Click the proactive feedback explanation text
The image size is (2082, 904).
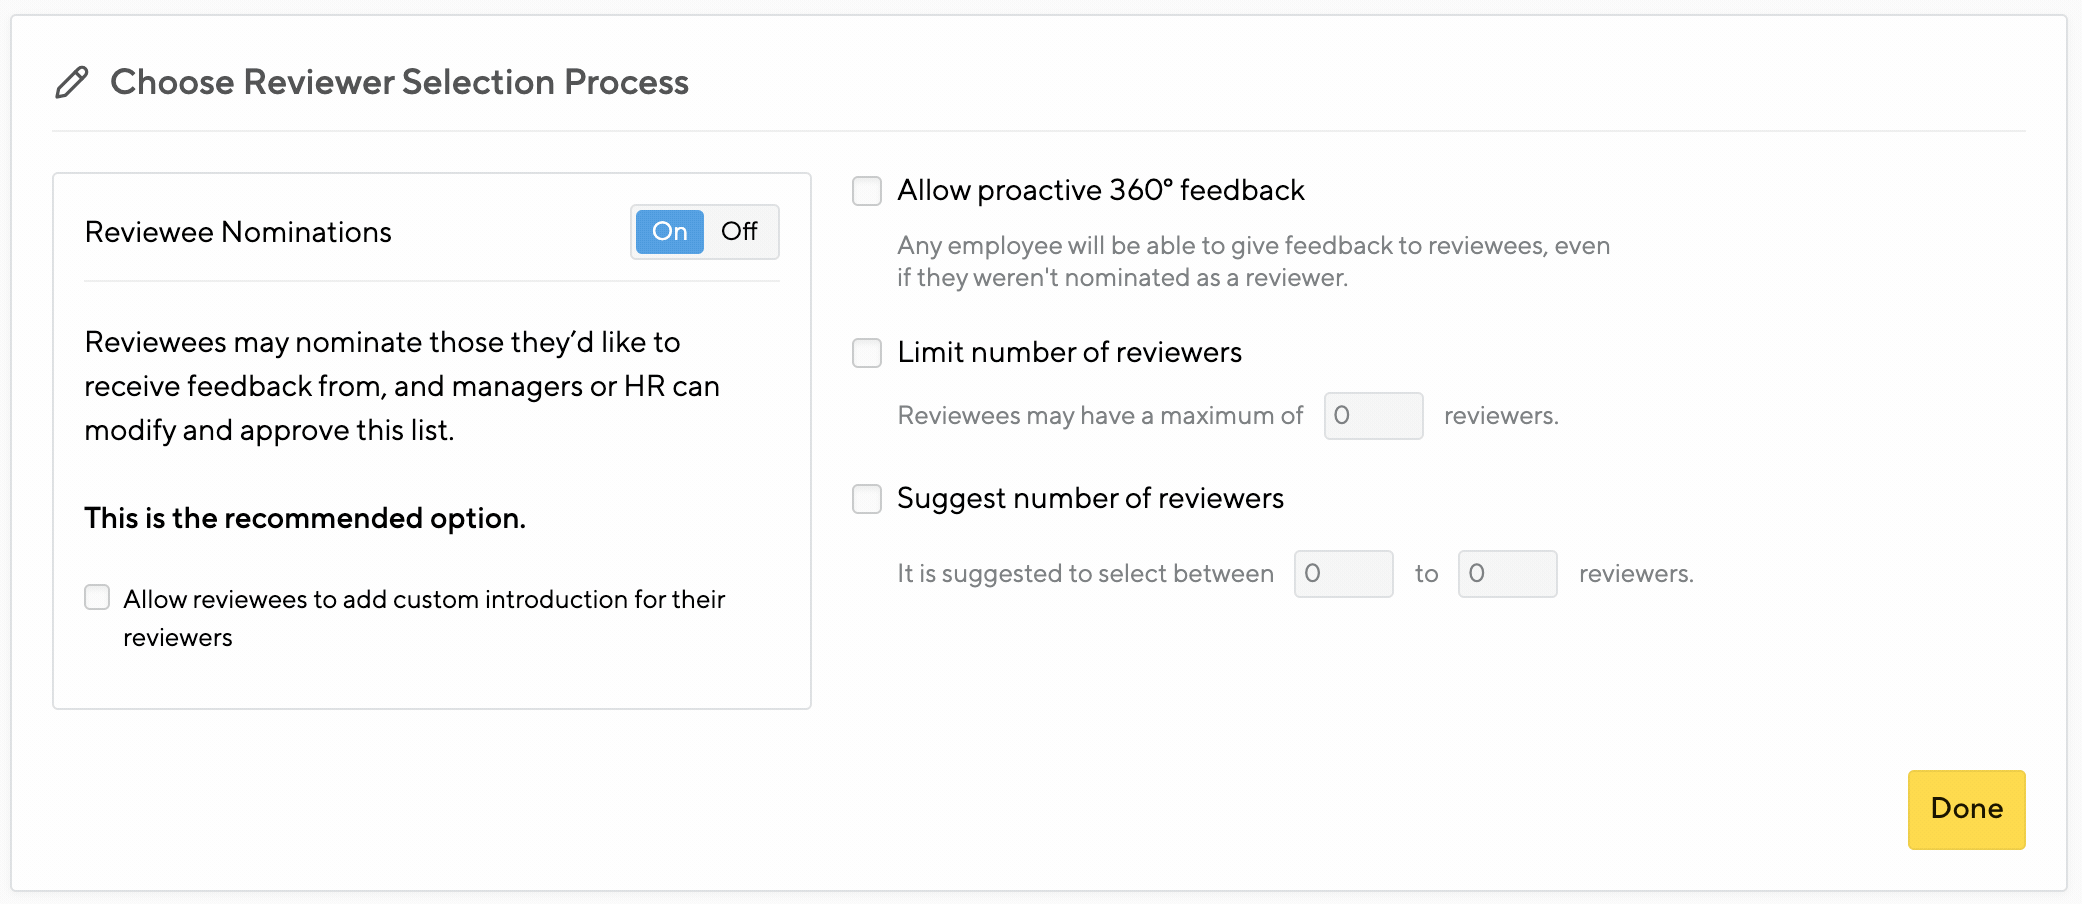1253,260
